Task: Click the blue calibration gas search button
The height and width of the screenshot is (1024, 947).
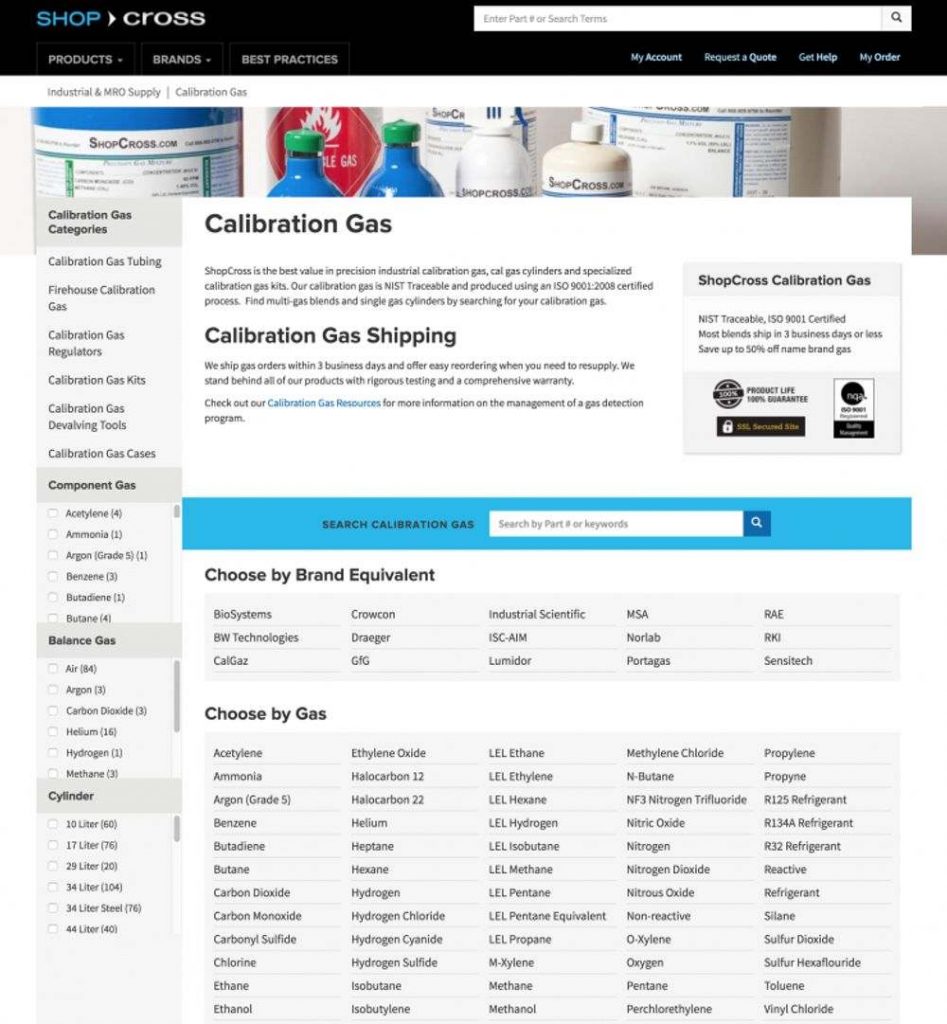Action: (x=756, y=523)
